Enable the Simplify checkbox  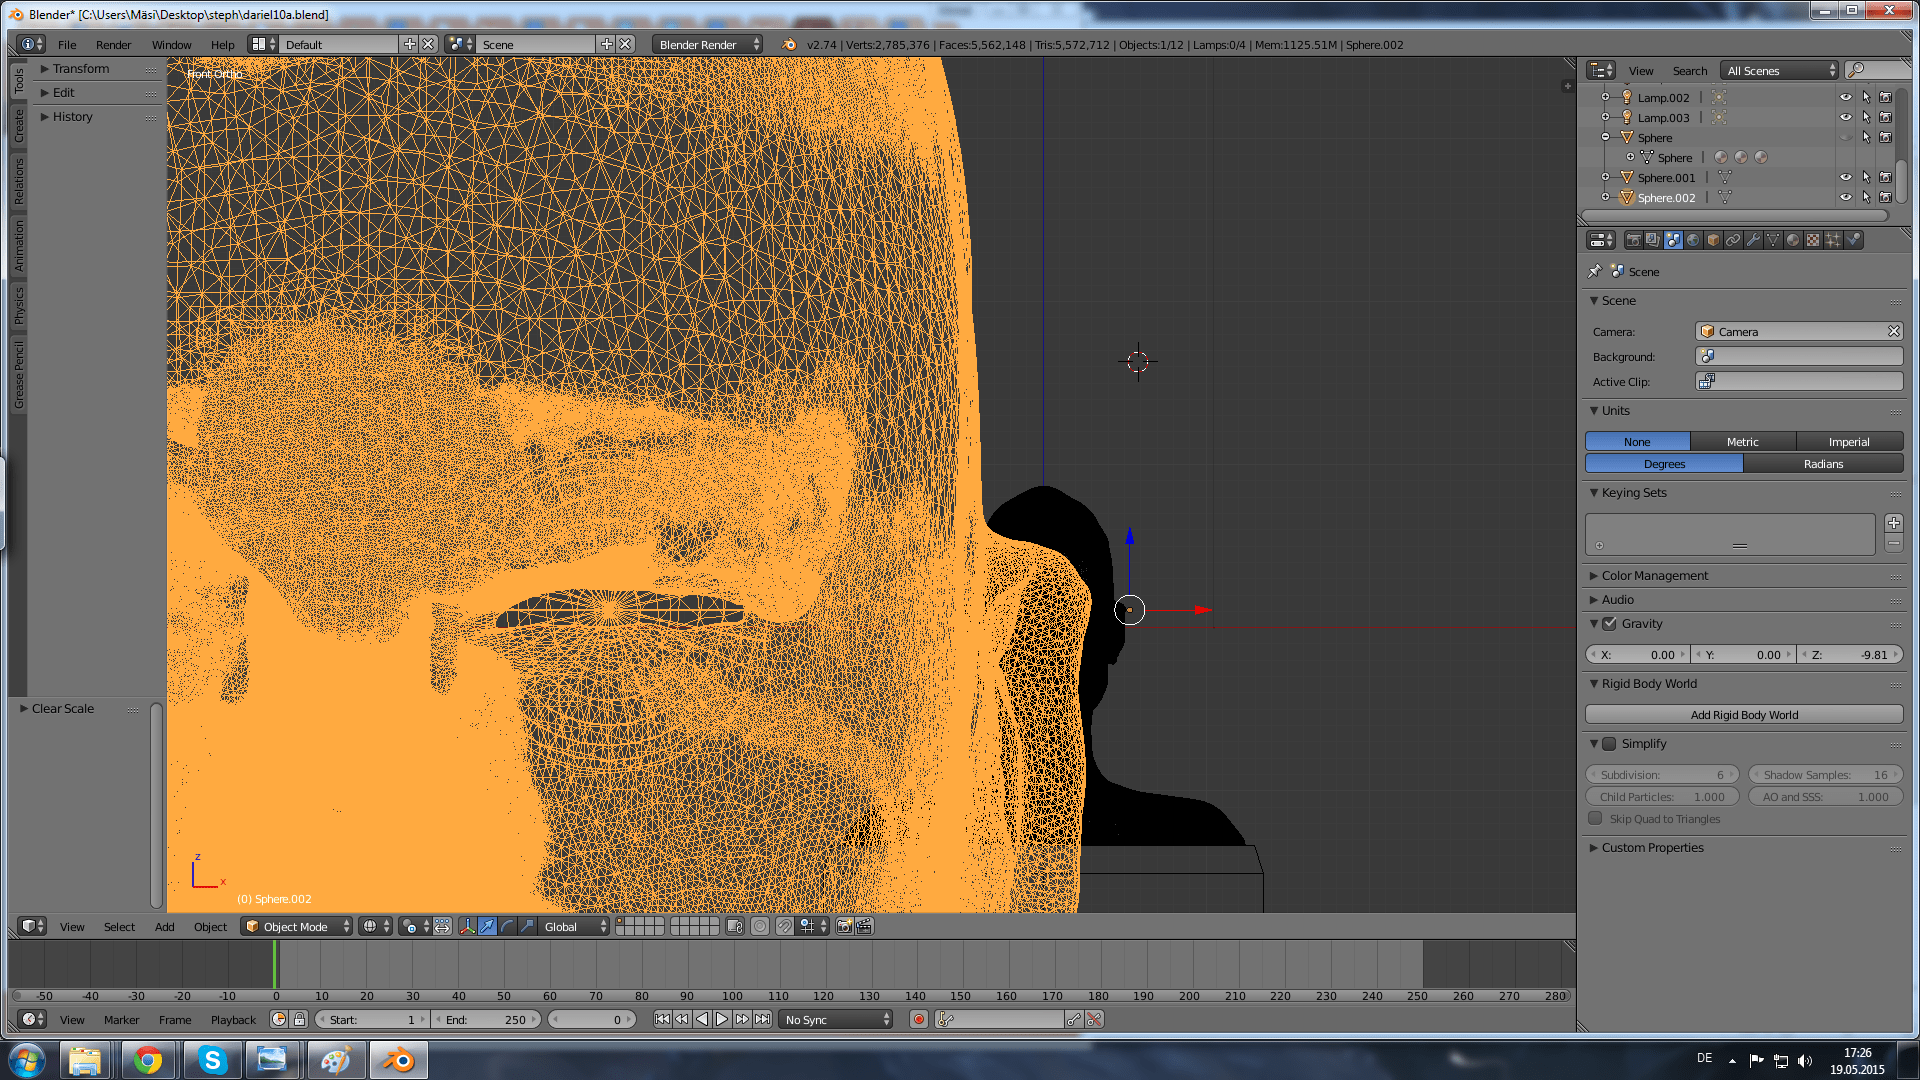click(1609, 743)
